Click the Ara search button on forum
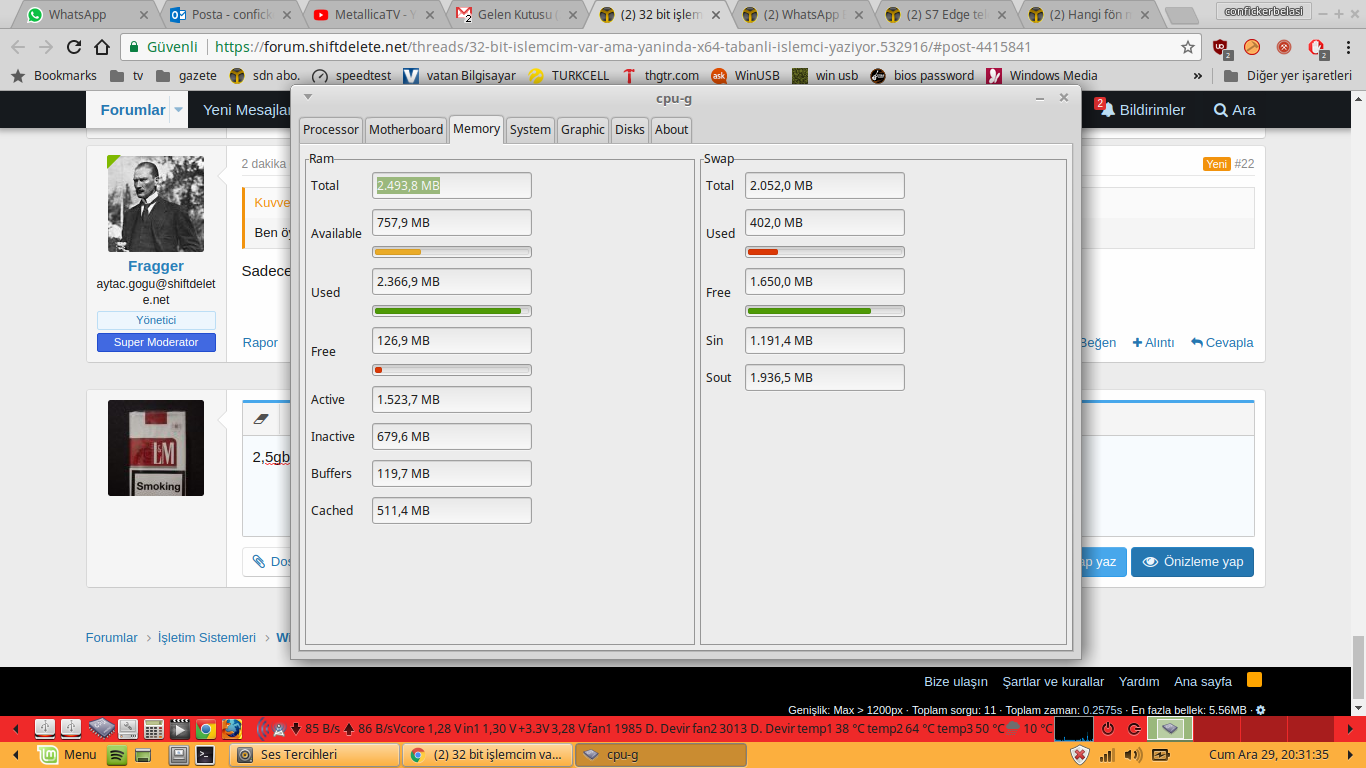1366x768 pixels. coord(1234,110)
